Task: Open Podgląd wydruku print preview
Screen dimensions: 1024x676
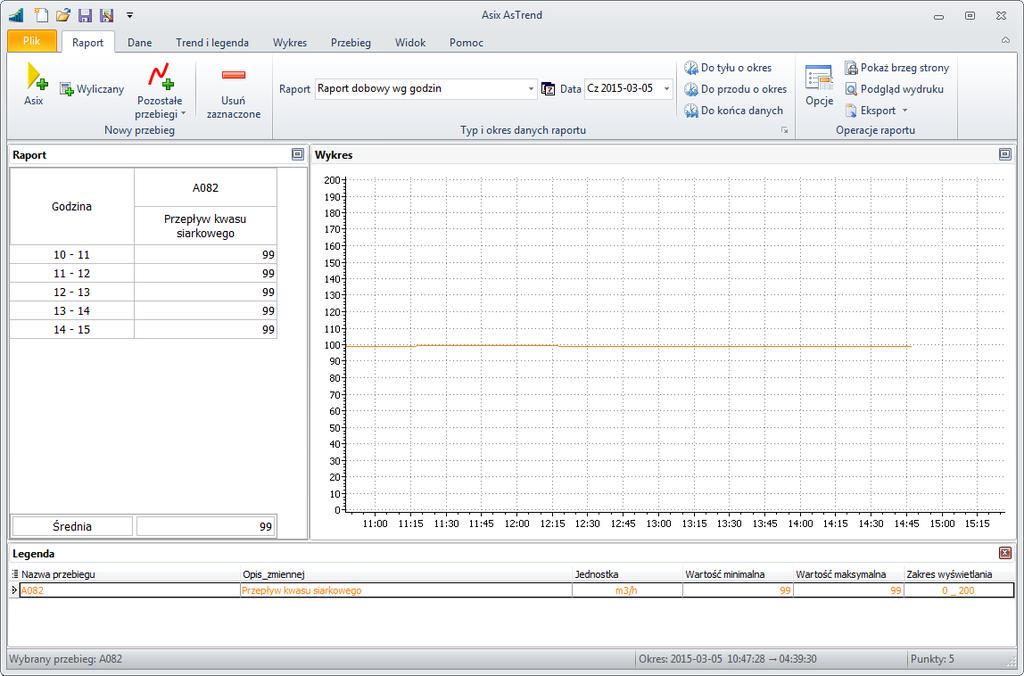Action: pos(894,89)
